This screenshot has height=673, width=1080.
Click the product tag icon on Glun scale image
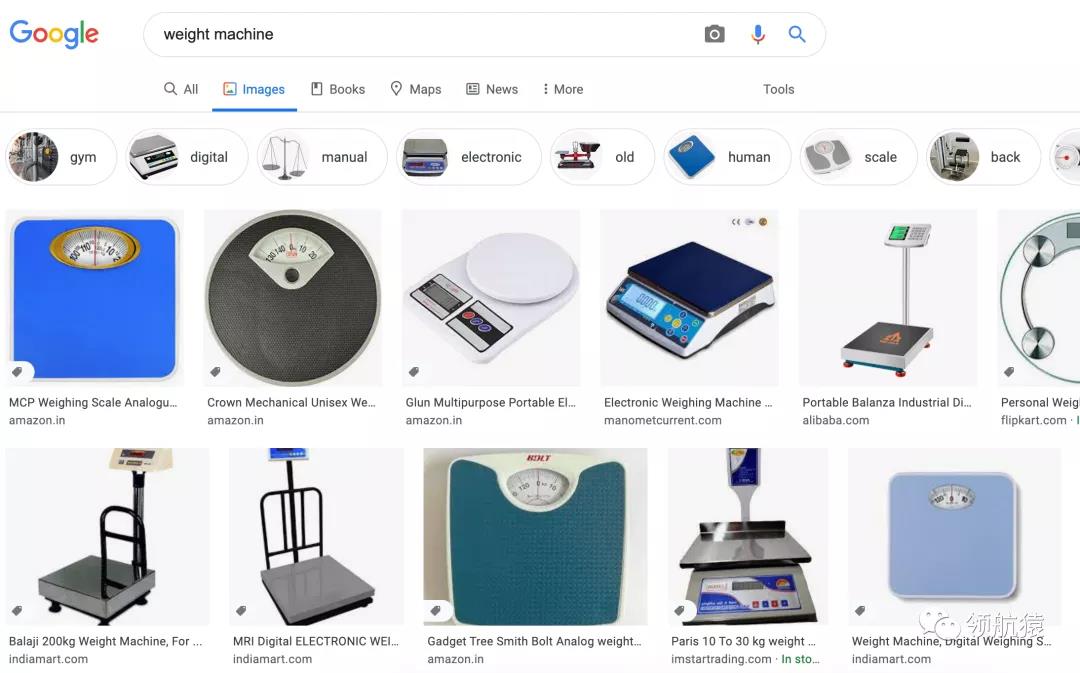pyautogui.click(x=414, y=372)
